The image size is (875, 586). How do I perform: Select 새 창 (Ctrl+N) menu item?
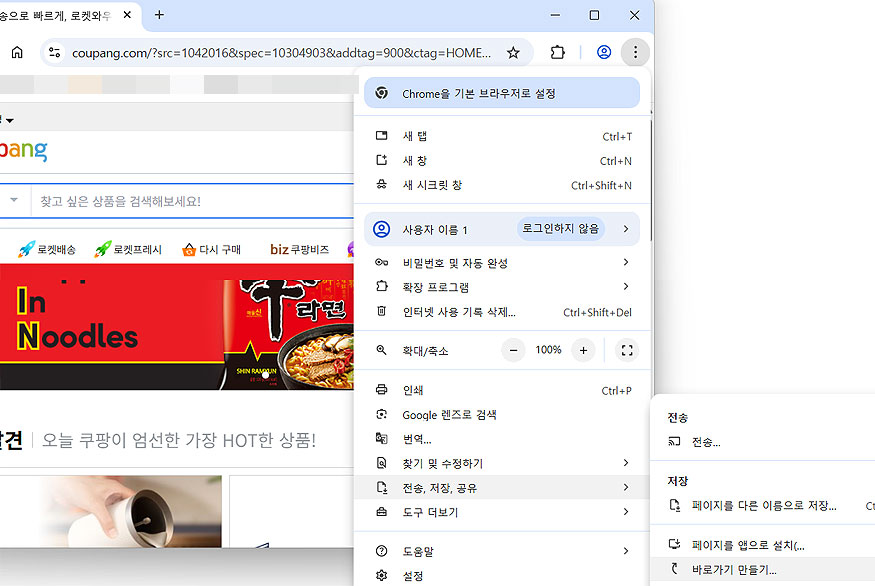tap(502, 161)
